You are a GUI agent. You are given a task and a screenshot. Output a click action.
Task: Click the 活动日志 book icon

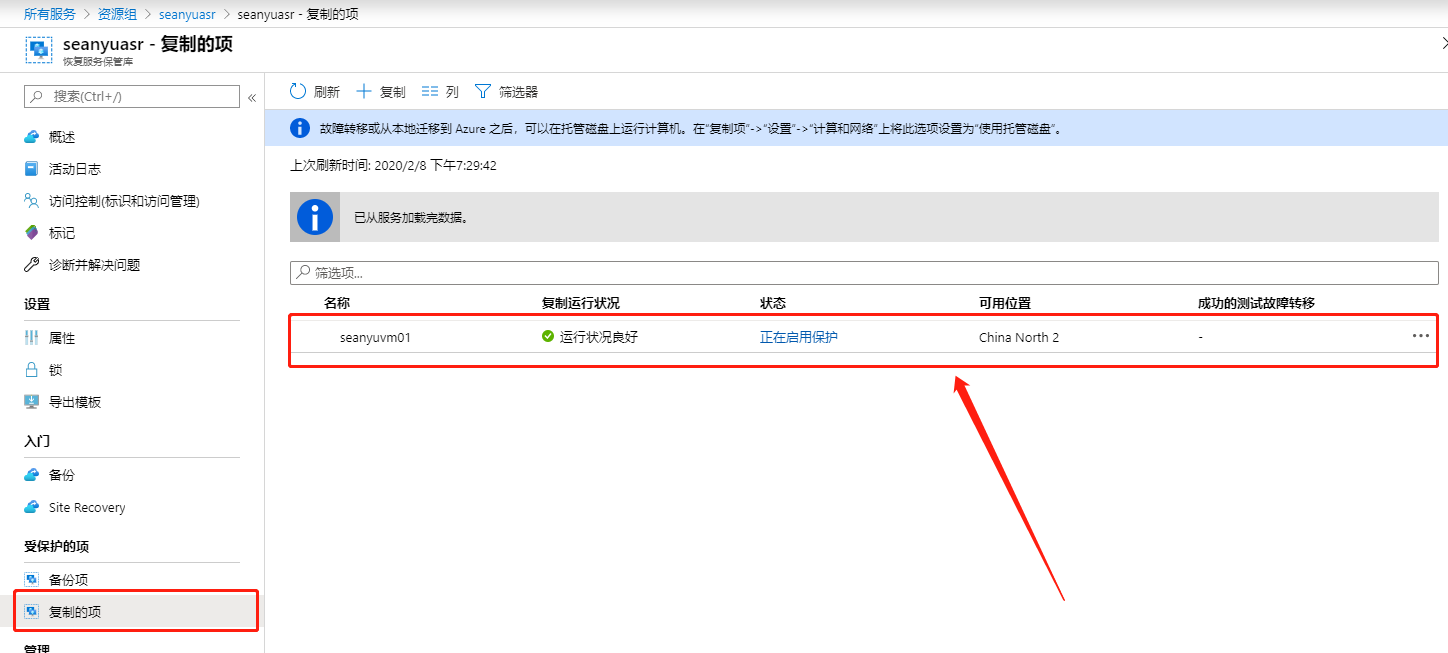(x=31, y=169)
